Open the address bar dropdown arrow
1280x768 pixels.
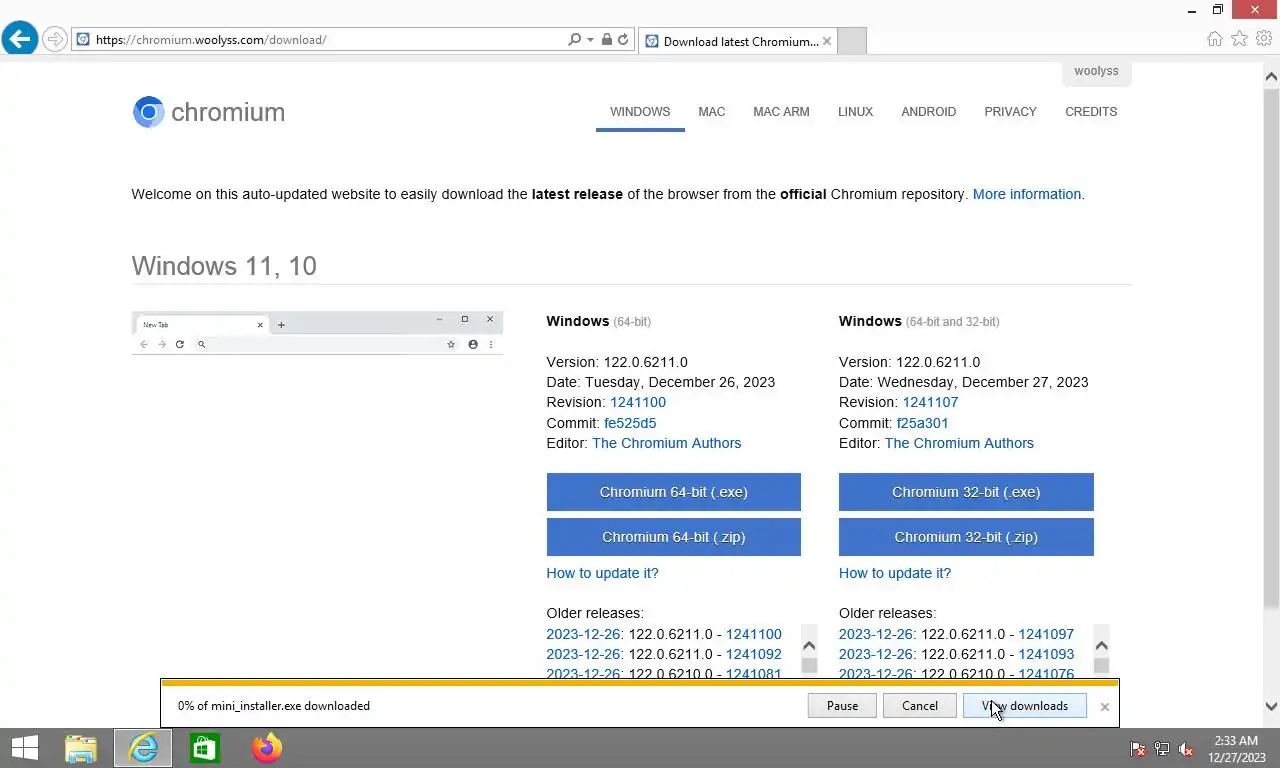click(590, 40)
